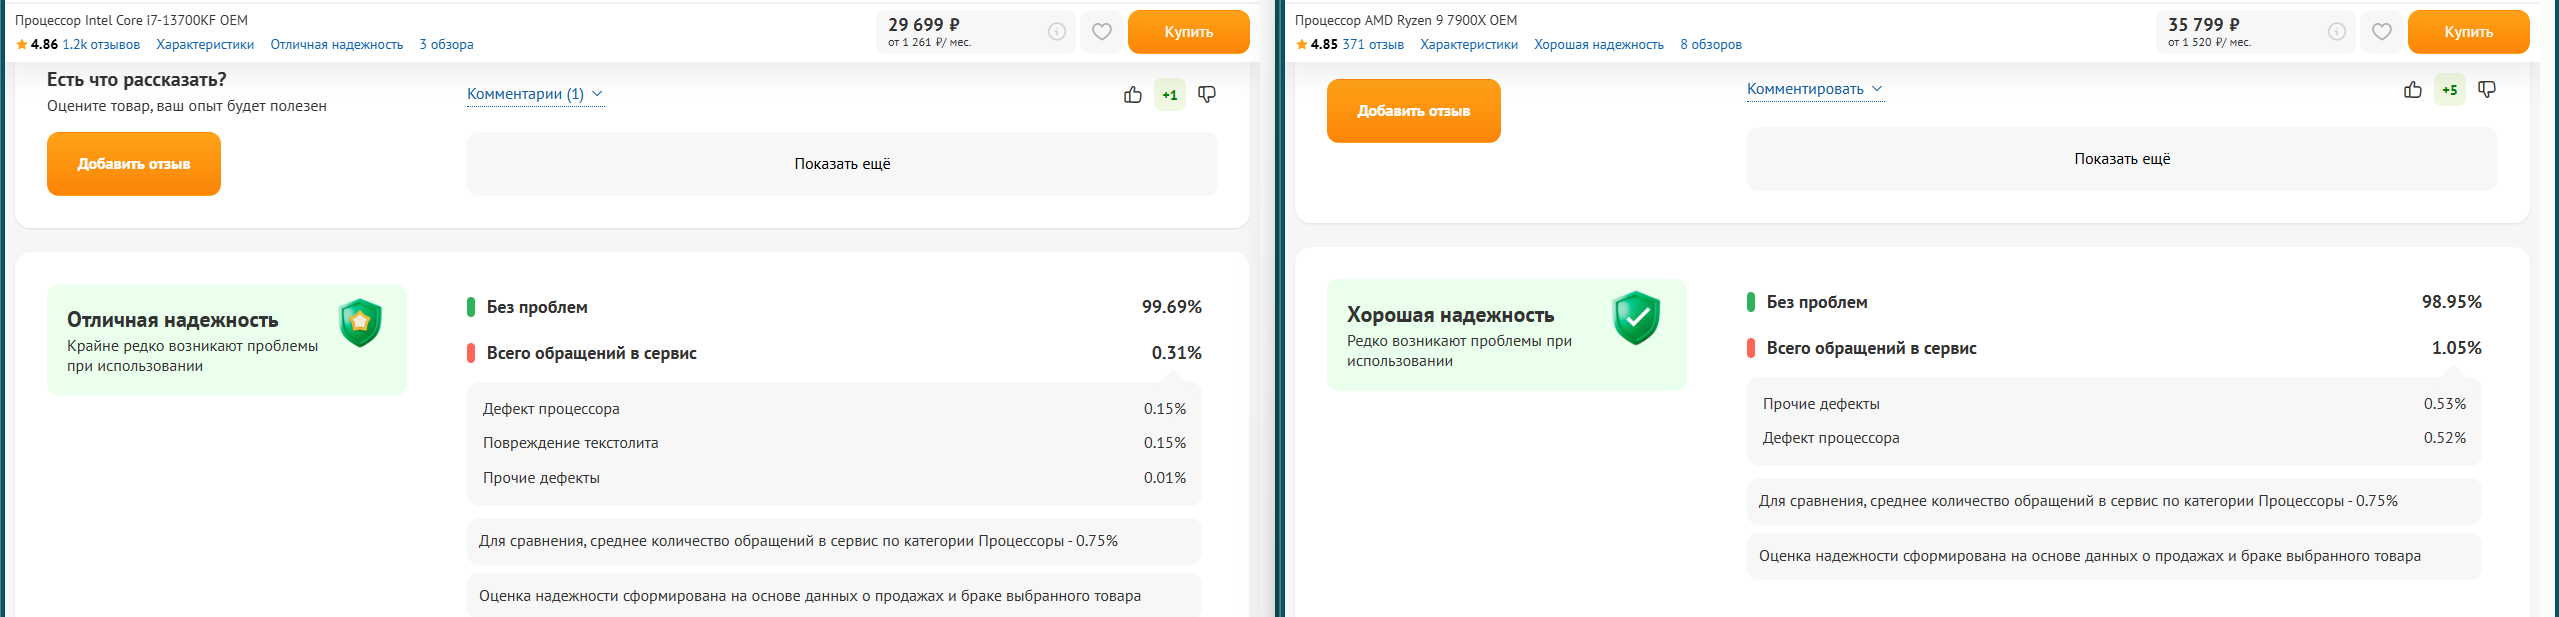Buy the Intel Core i7-13700KF with Купить

tap(1188, 32)
